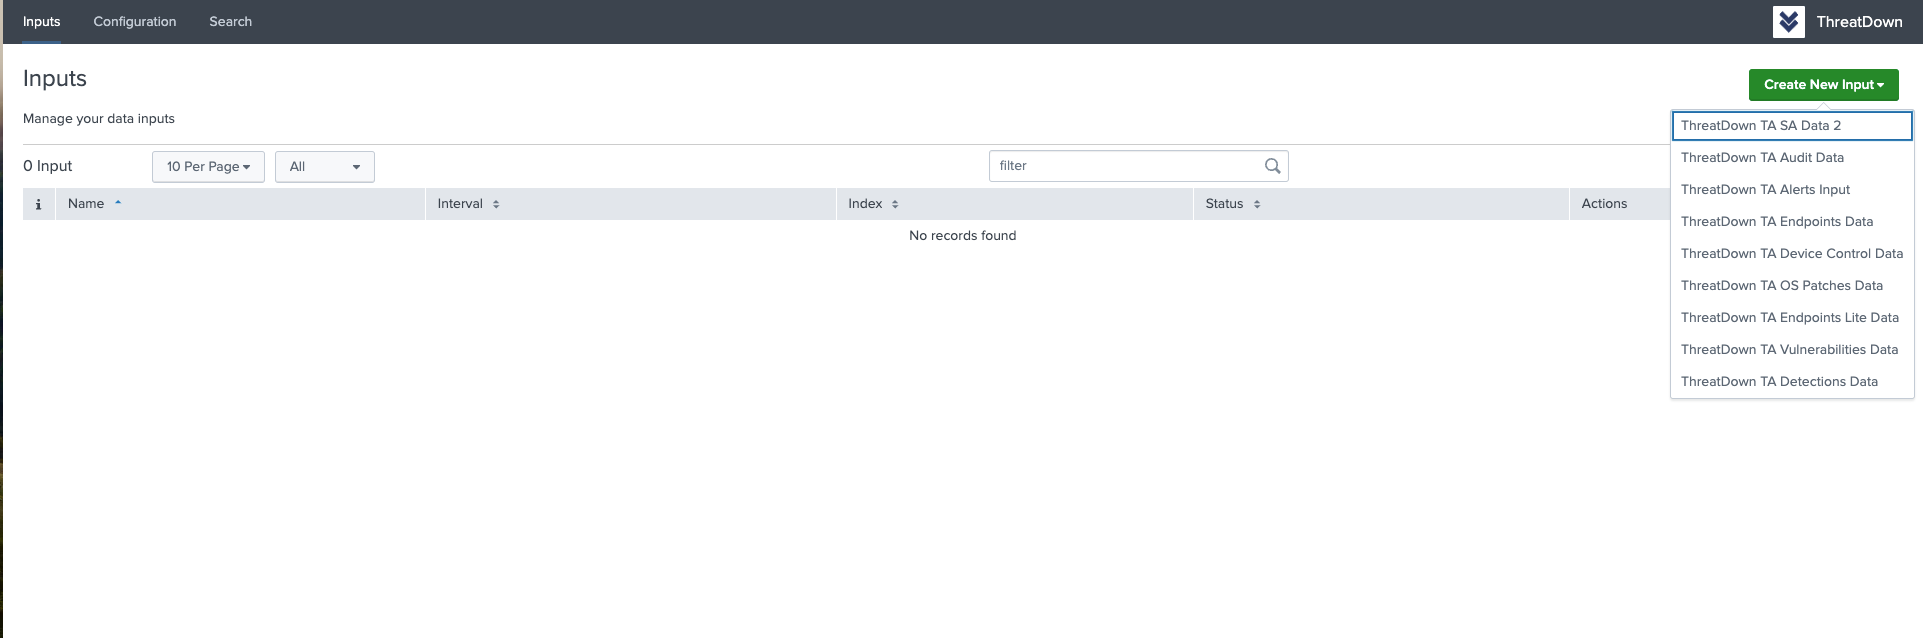Screen dimensions: 1923x638
Task: Select ThreatDown TA SA Data 2
Action: click(1792, 126)
